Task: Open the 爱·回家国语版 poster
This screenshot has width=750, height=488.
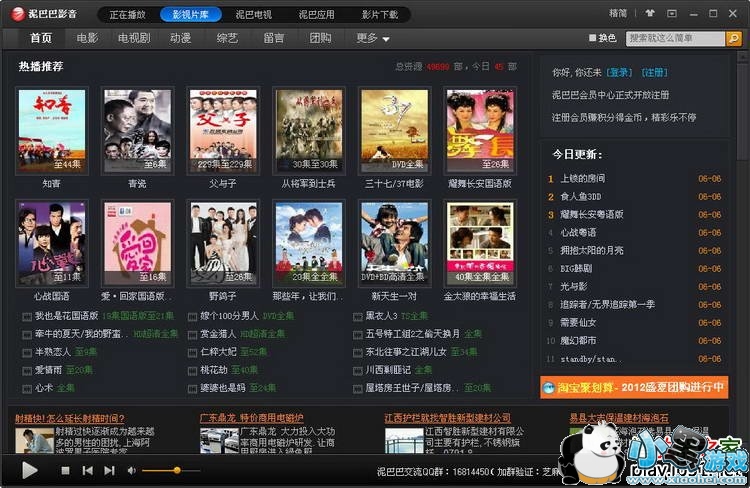Action: click(138, 244)
